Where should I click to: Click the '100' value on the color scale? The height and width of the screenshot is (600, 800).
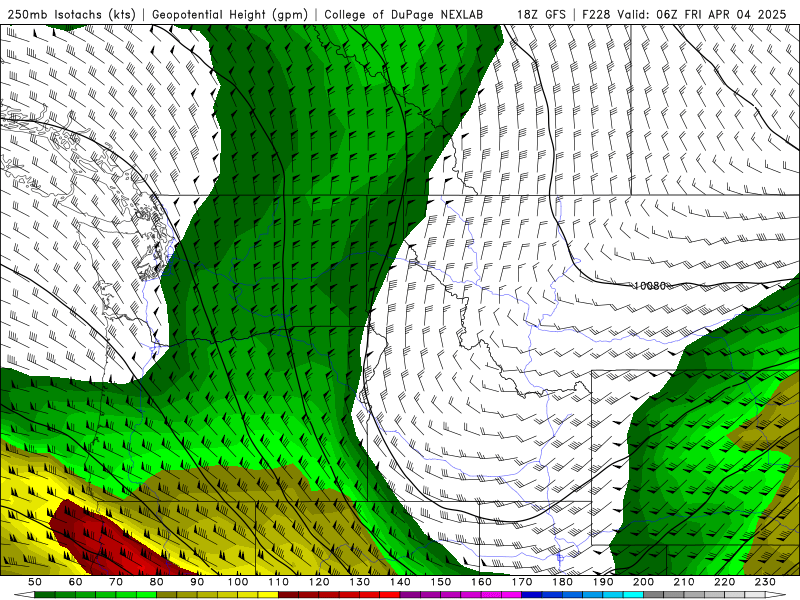[238, 582]
